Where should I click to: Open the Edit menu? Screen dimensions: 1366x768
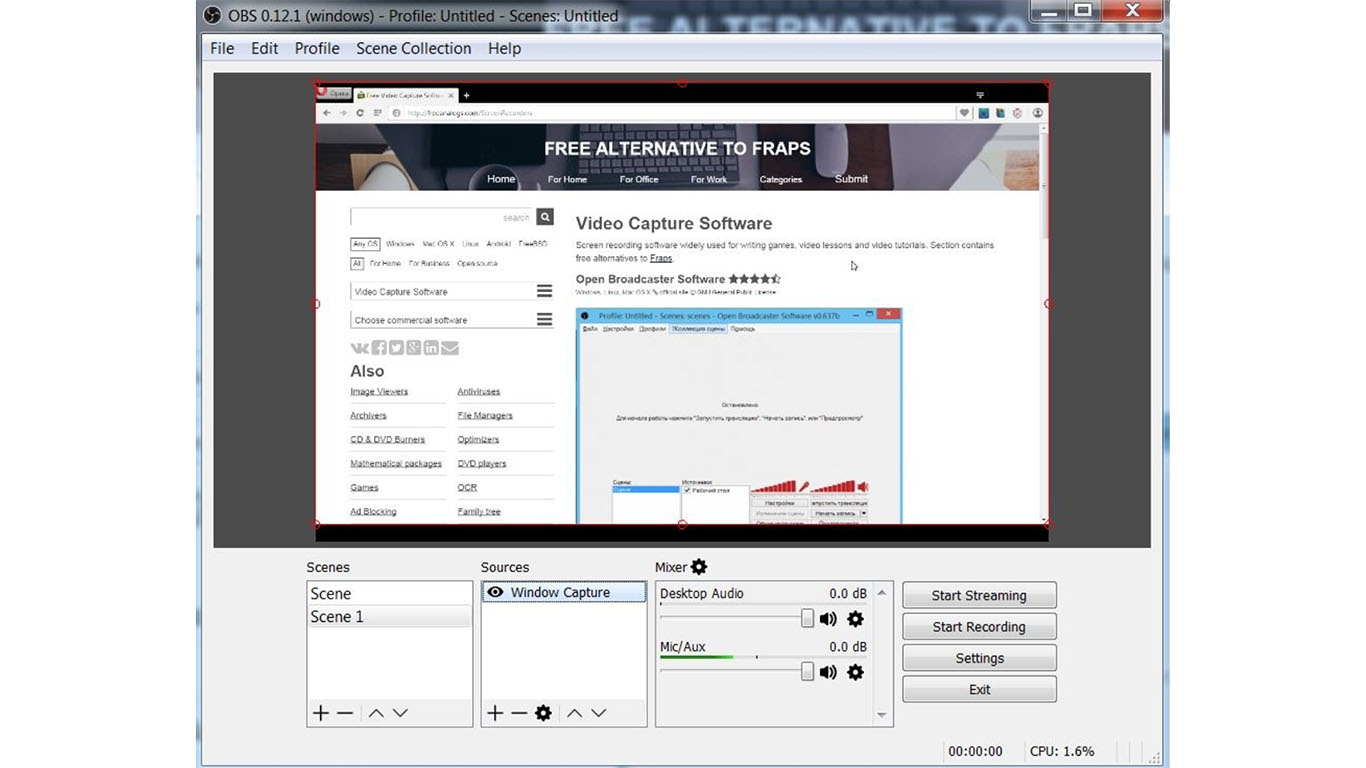click(264, 48)
